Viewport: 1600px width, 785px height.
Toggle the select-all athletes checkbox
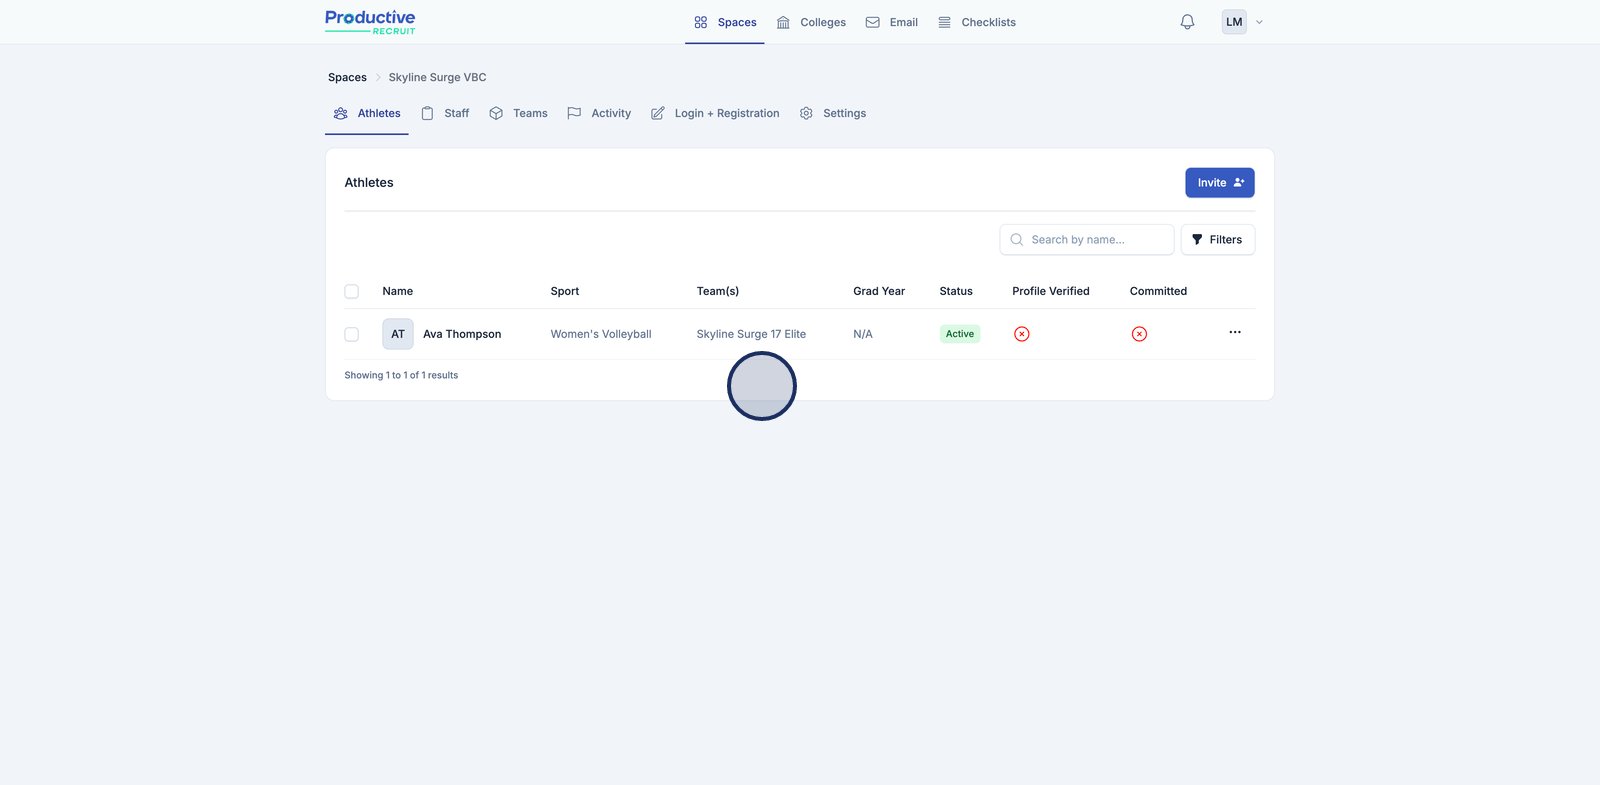(351, 291)
